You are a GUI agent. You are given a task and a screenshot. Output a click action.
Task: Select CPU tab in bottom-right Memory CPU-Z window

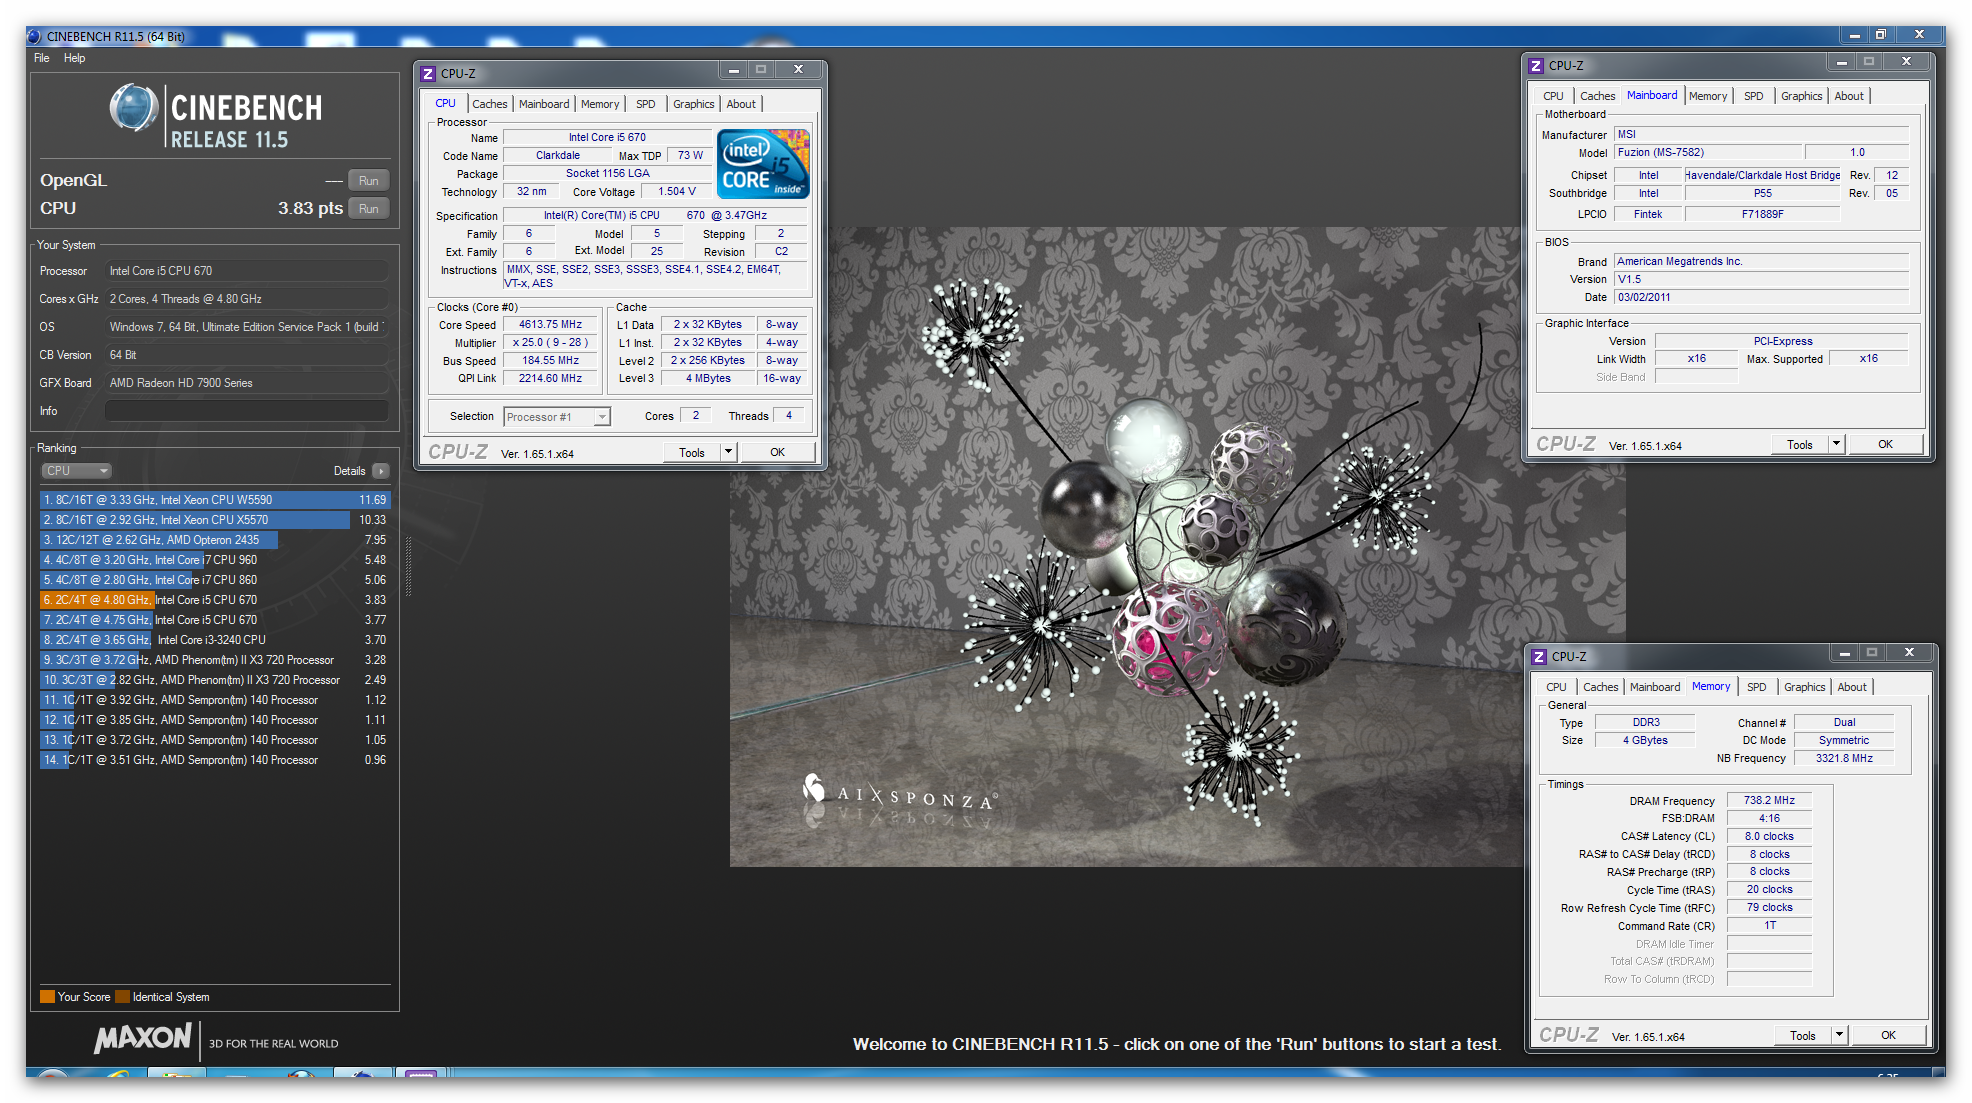[x=1556, y=687]
